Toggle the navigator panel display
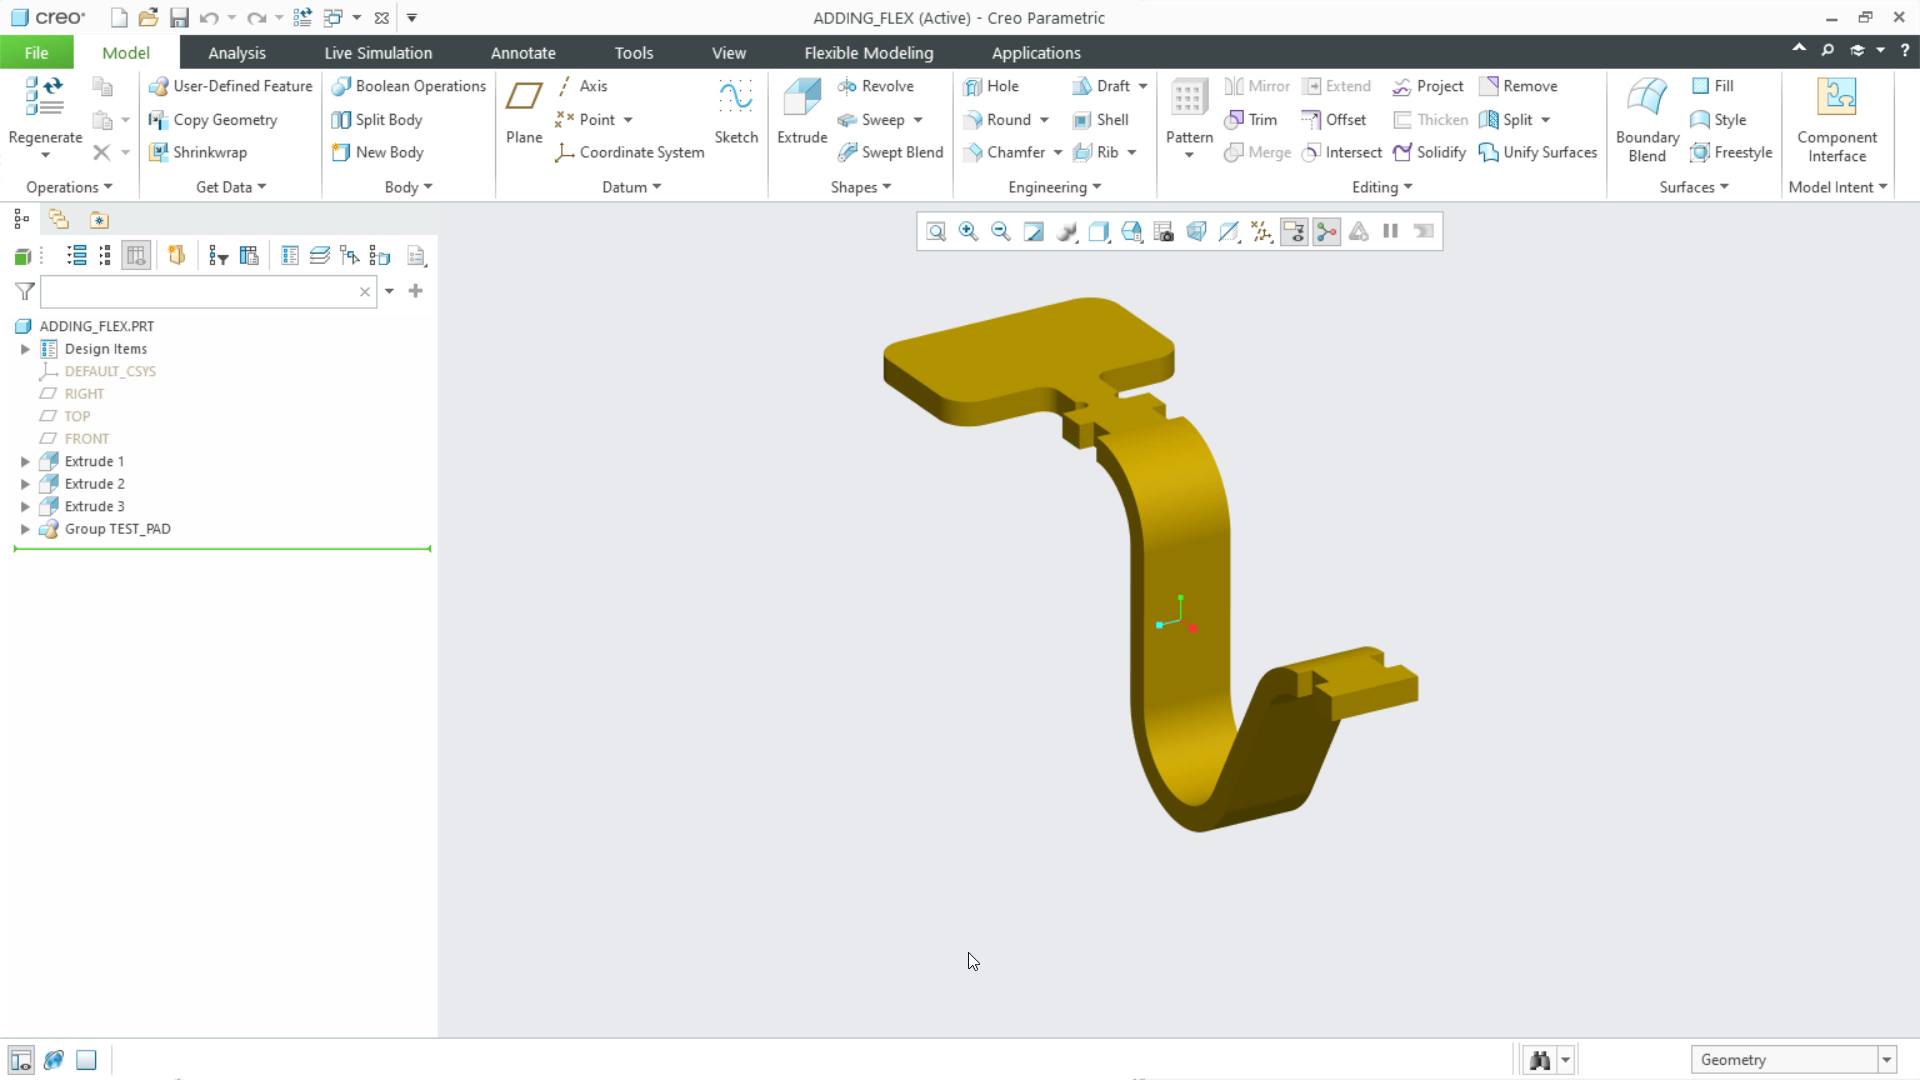This screenshot has height=1080, width=1920. [21, 1060]
